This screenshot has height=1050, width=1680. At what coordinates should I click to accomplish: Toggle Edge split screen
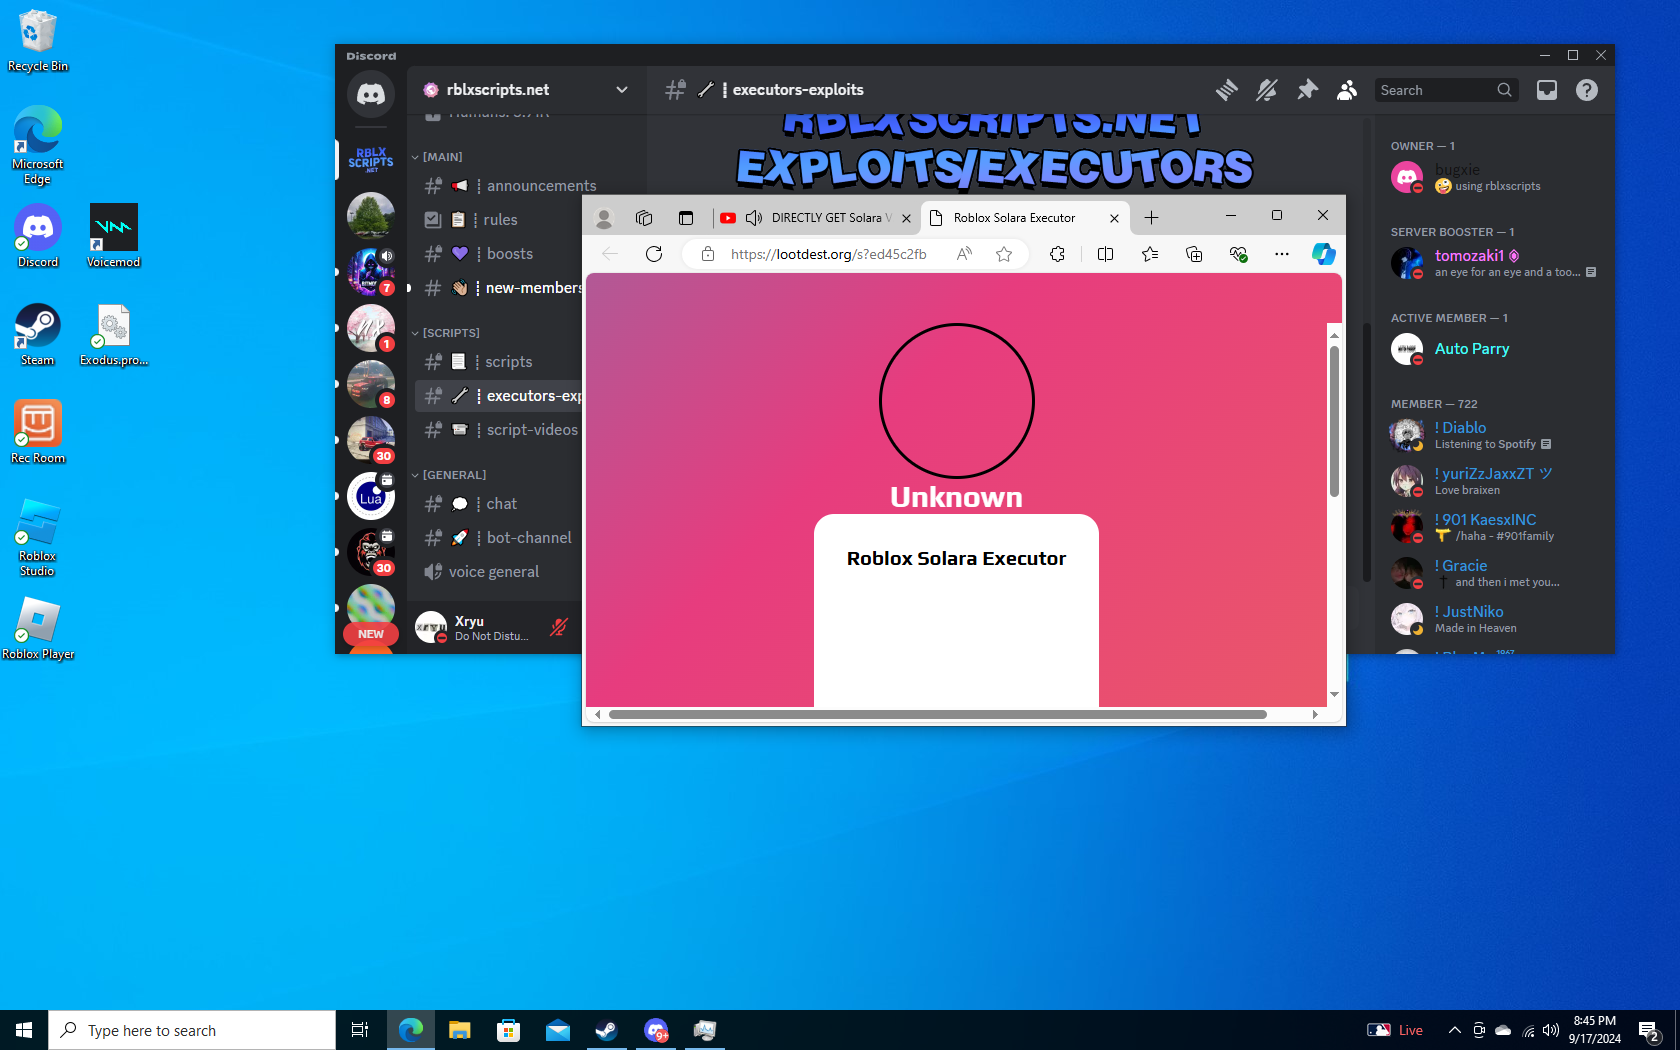click(x=1105, y=254)
